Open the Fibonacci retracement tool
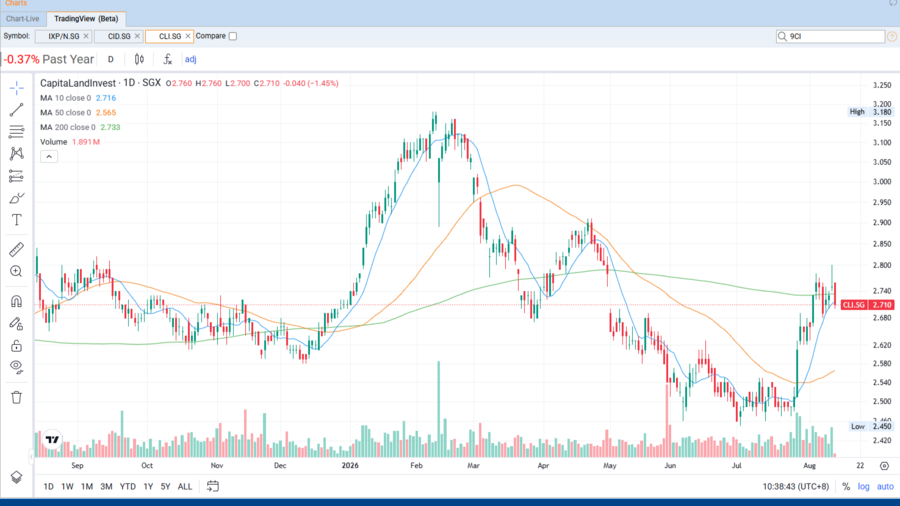This screenshot has height=506, width=900. pyautogui.click(x=17, y=132)
